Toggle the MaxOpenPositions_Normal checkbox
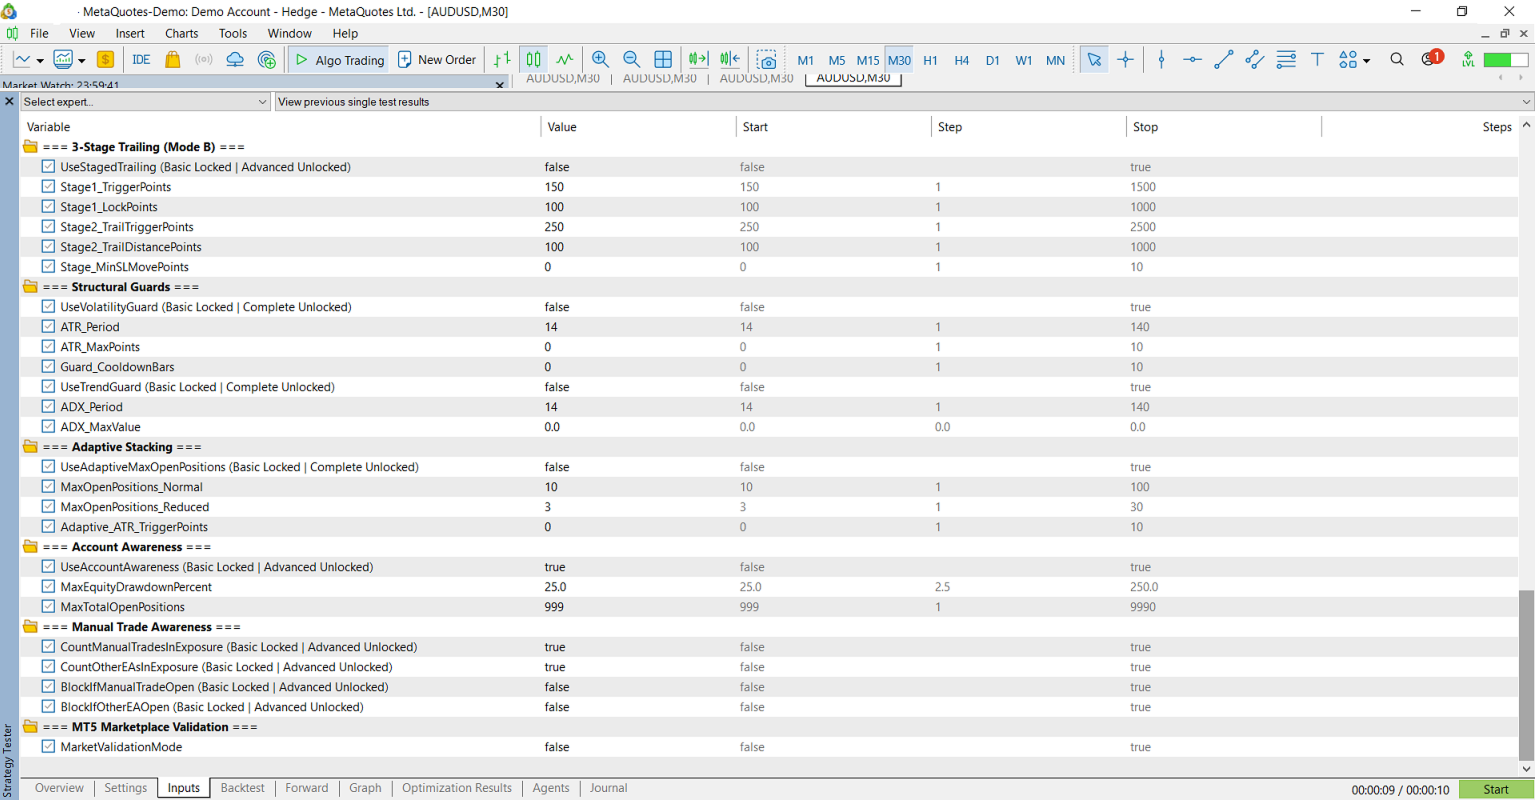 tap(48, 487)
